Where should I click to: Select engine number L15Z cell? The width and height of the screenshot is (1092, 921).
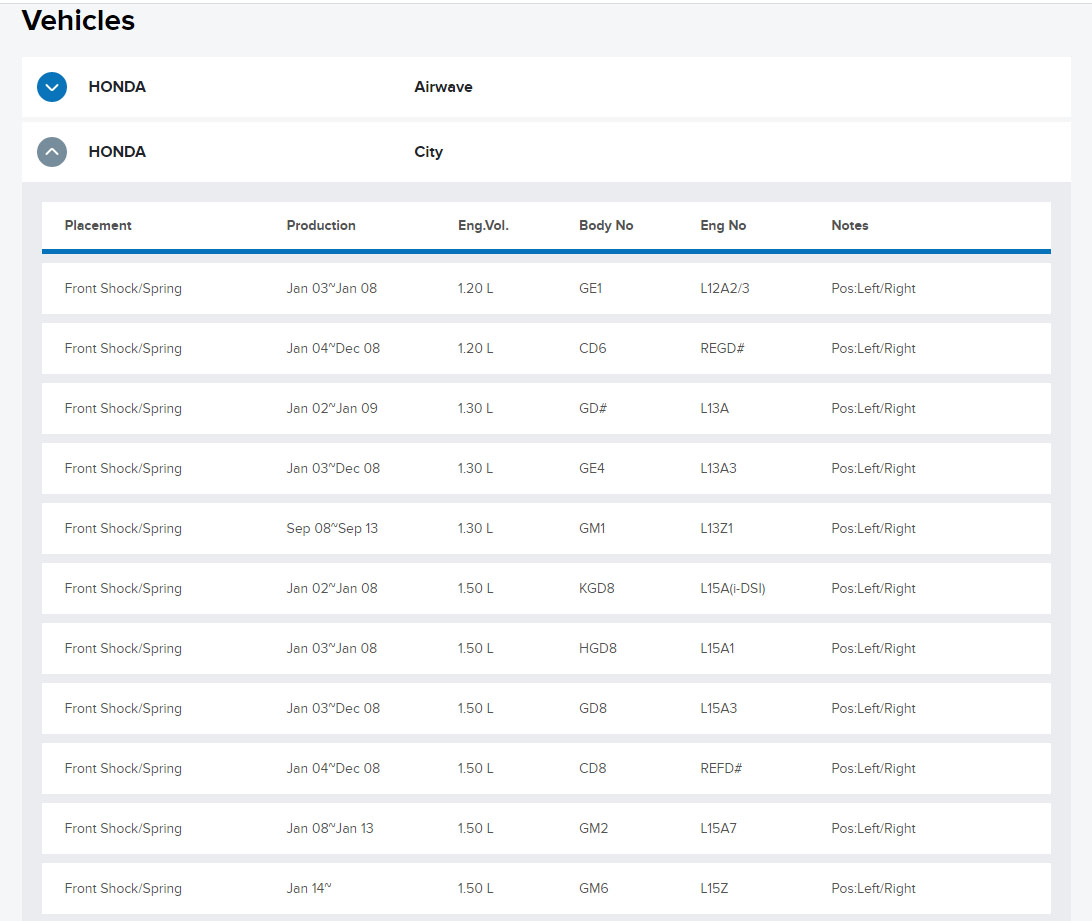[x=714, y=888]
